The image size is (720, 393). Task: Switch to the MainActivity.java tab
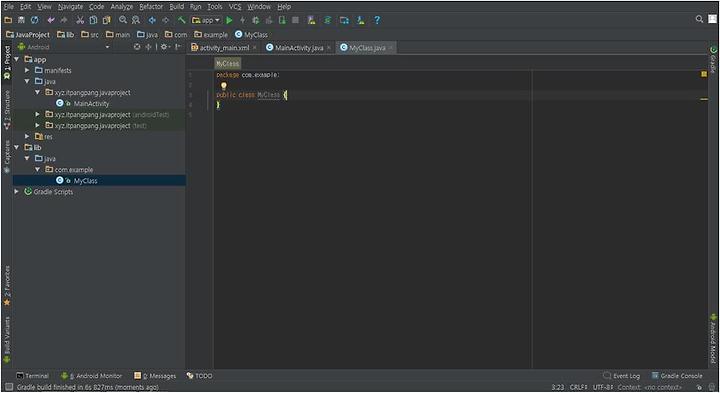click(299, 48)
